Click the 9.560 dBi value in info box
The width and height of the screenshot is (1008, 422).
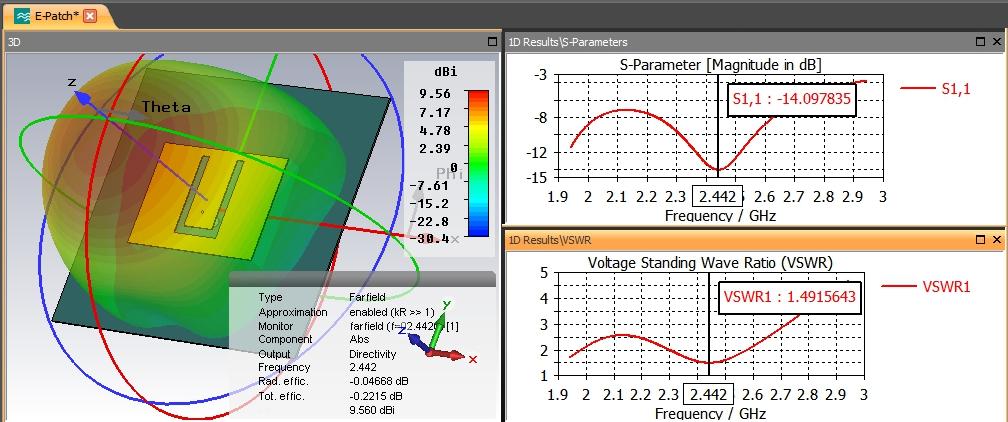tap(372, 410)
